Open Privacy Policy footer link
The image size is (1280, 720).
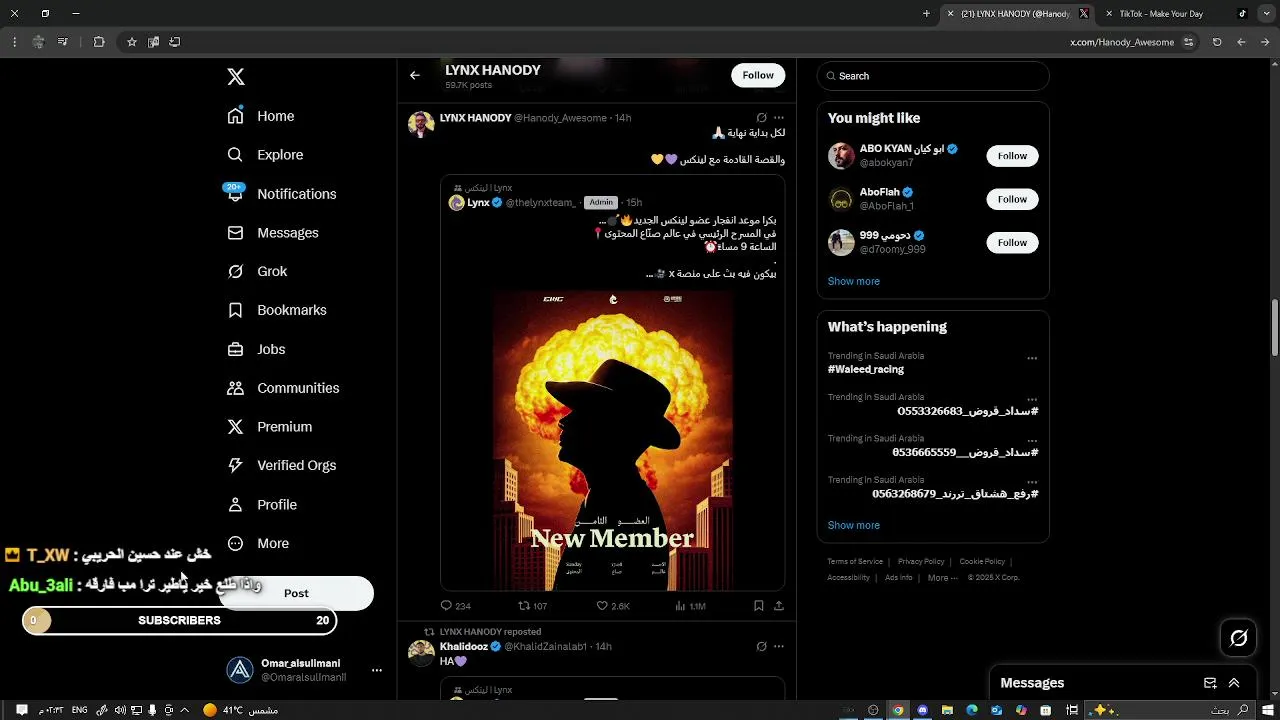click(x=921, y=562)
